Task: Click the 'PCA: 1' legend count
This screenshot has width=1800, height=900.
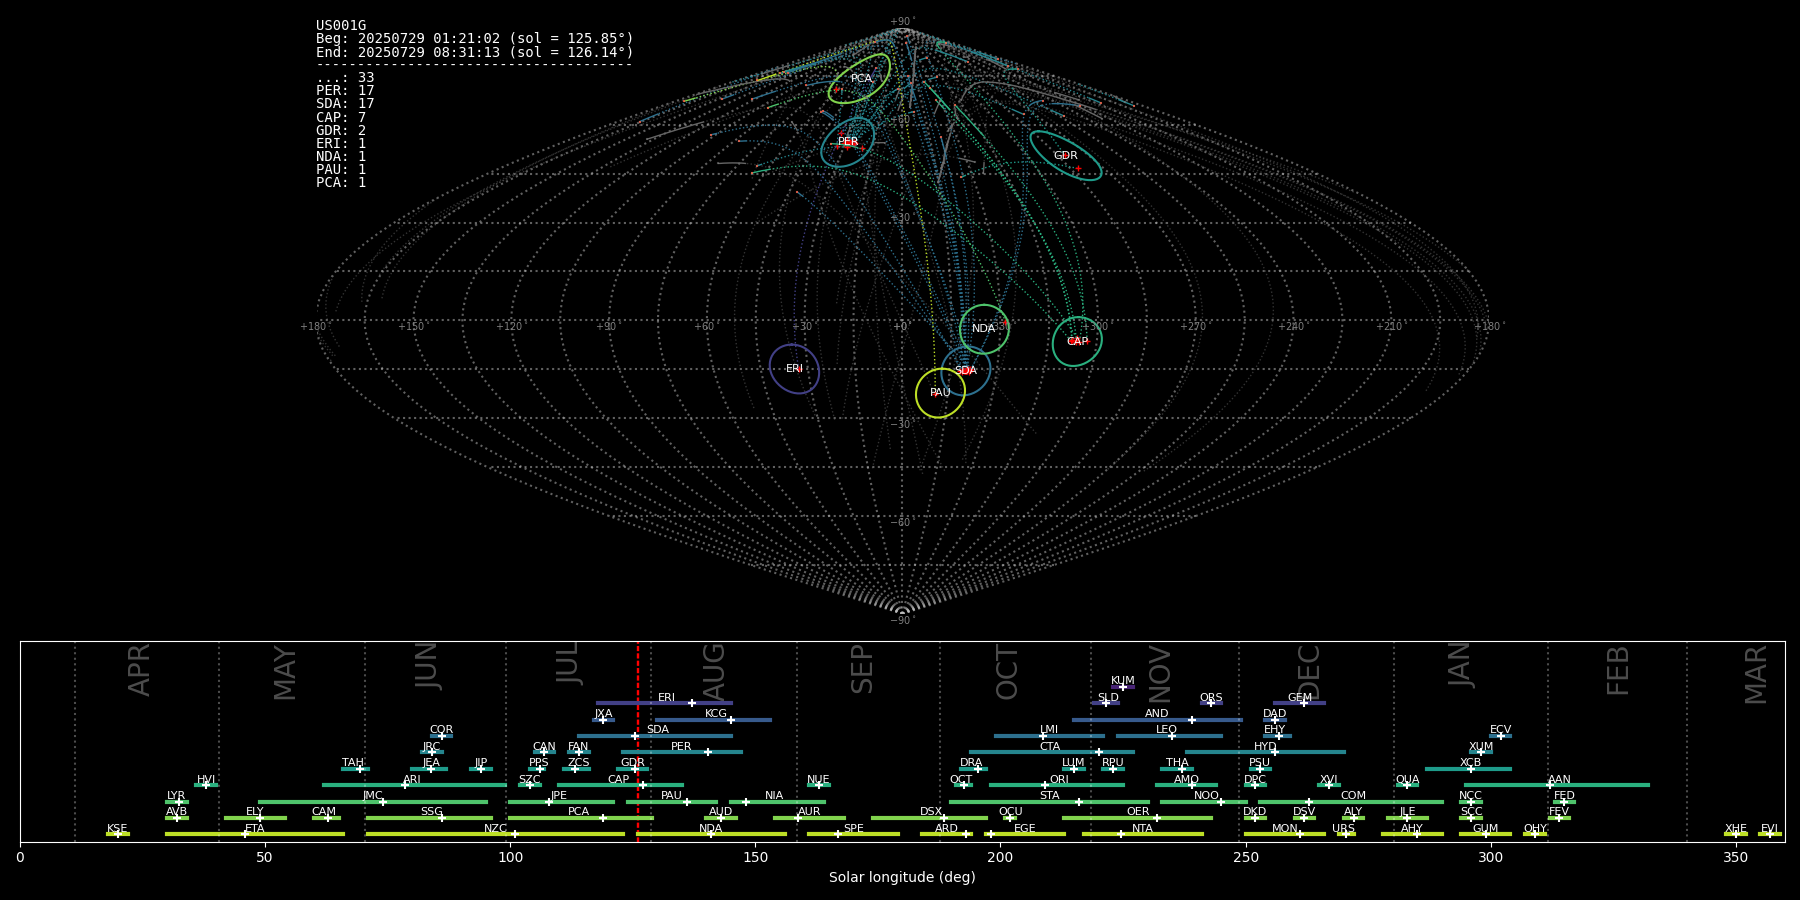Action: point(341,183)
